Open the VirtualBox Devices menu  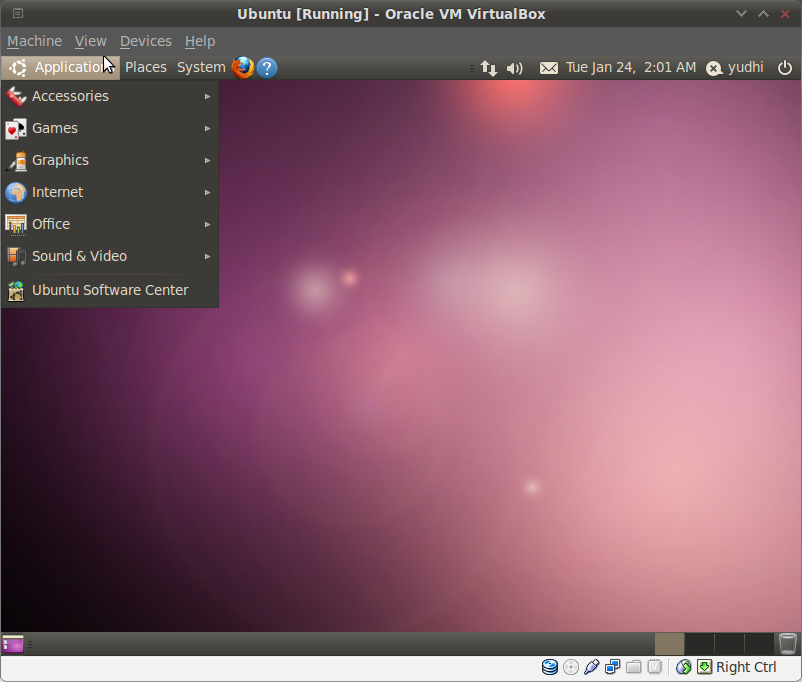point(146,41)
